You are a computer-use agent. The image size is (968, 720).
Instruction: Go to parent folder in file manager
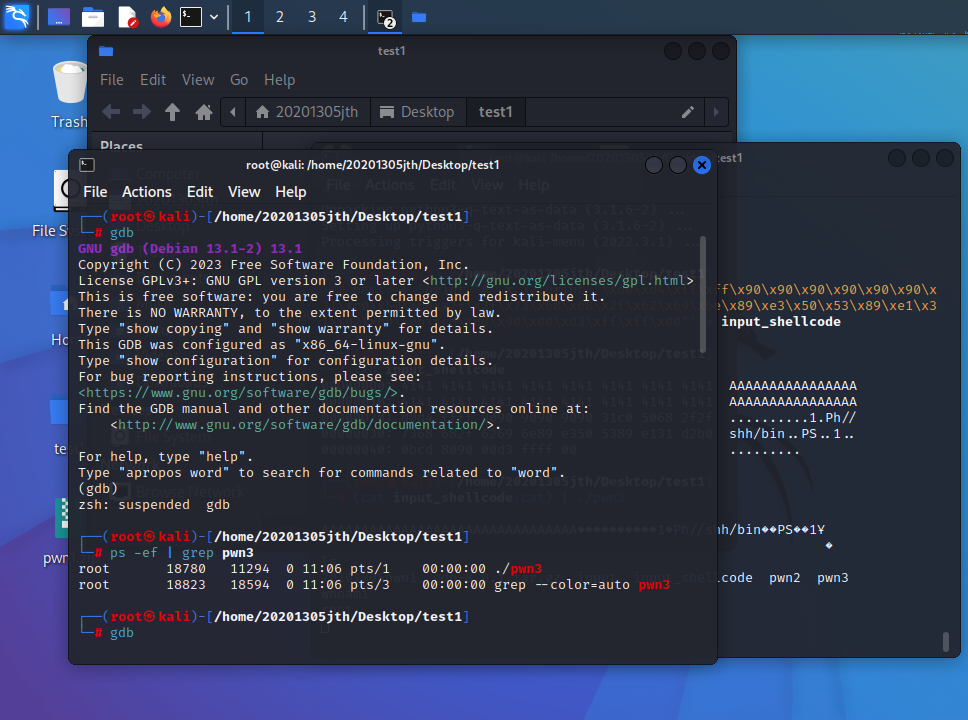(172, 112)
